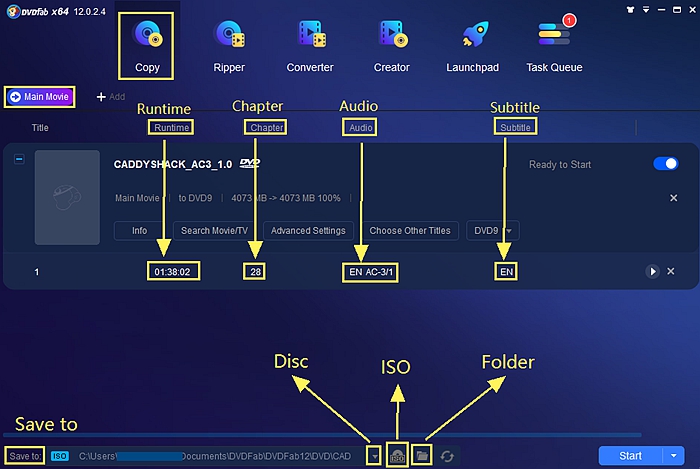Open the Ripper module

click(229, 46)
